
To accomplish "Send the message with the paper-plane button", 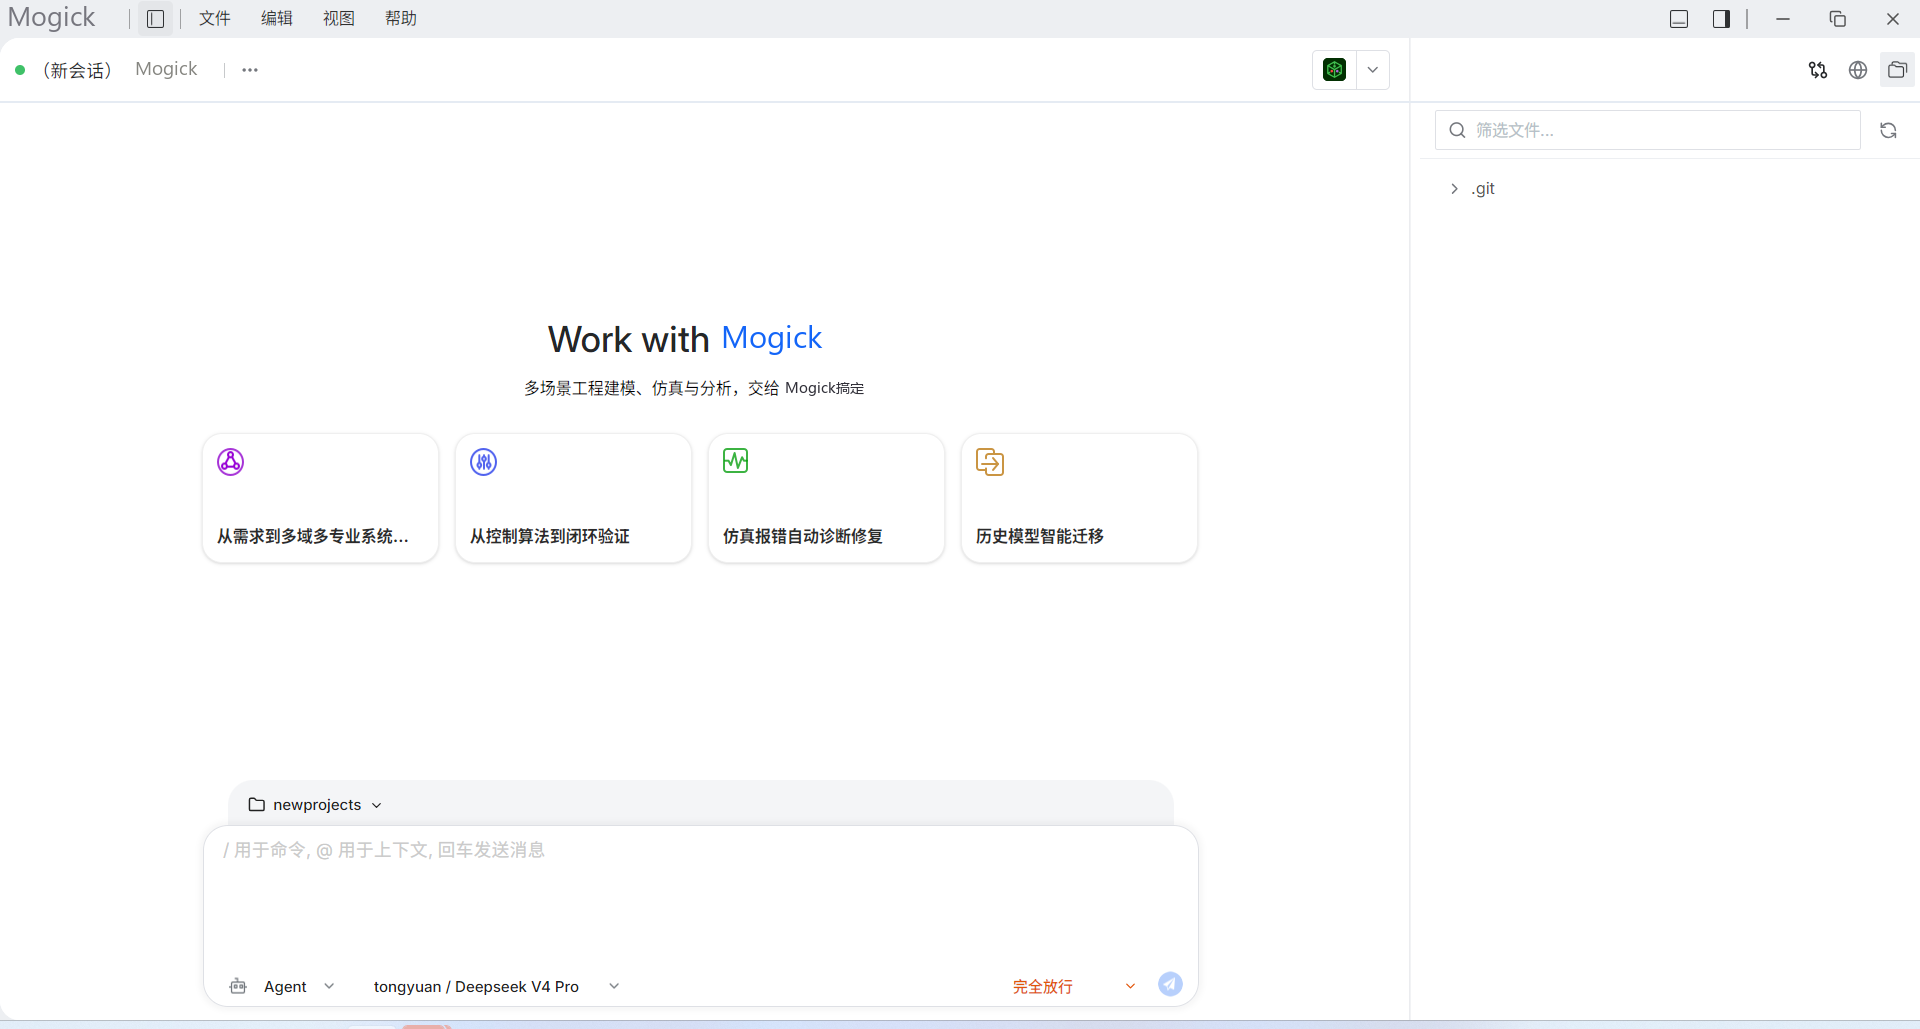I will click(x=1170, y=985).
